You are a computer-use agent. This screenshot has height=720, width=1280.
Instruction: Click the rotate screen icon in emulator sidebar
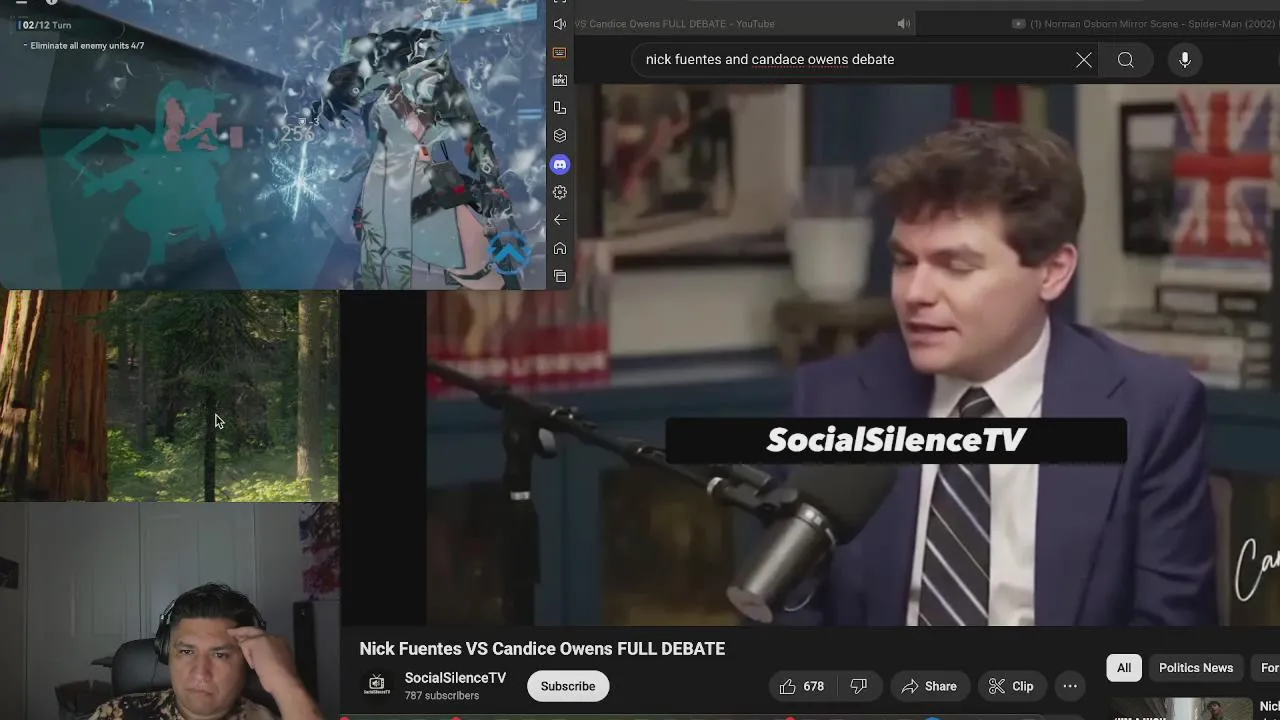560,108
